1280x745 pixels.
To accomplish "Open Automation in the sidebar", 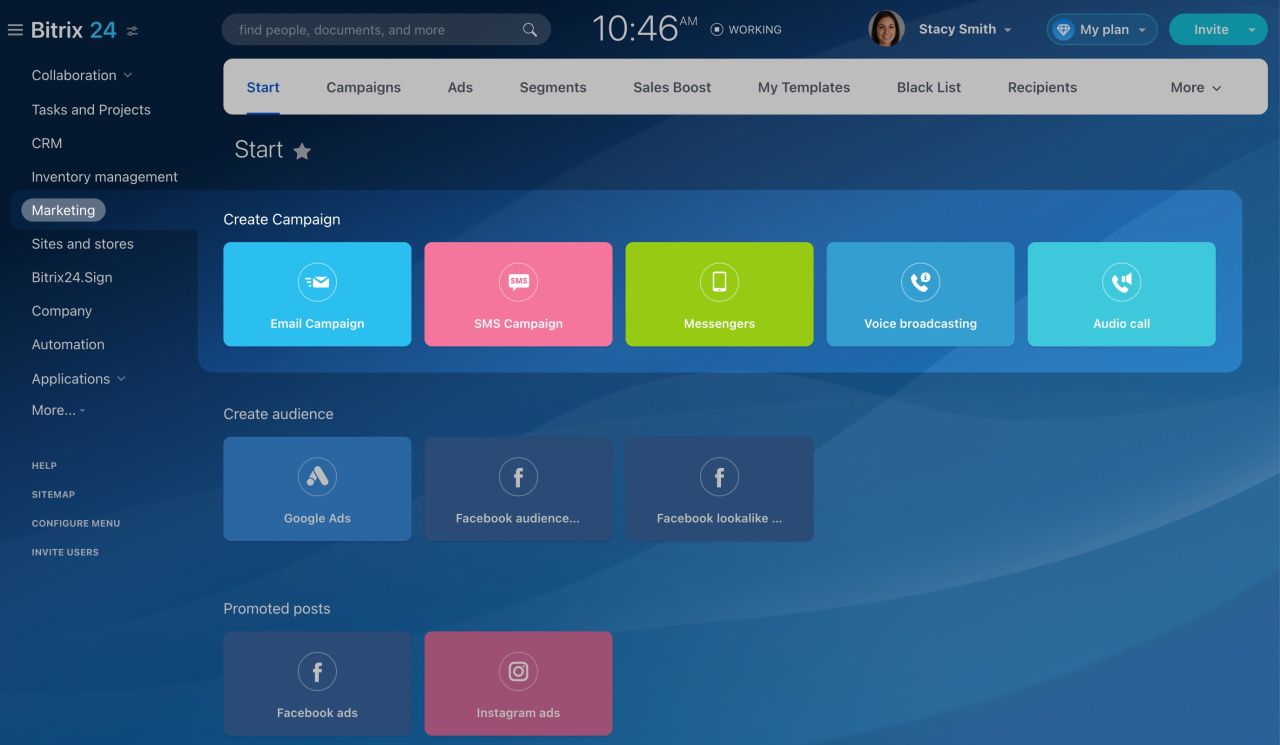I will click(68, 344).
